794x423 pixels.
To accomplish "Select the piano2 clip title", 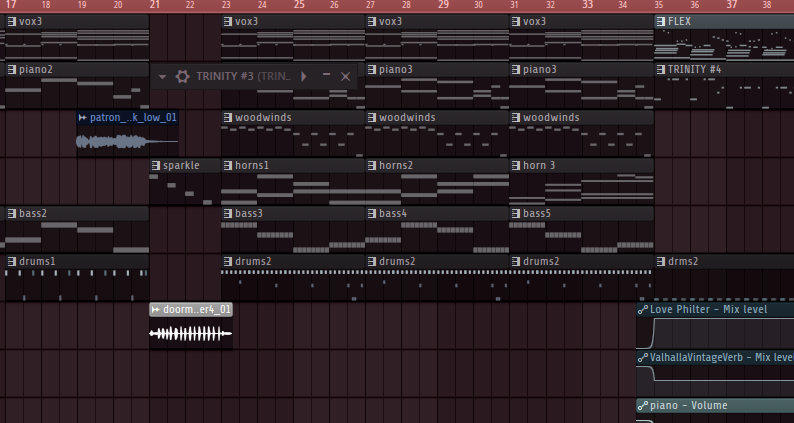I will tap(35, 70).
